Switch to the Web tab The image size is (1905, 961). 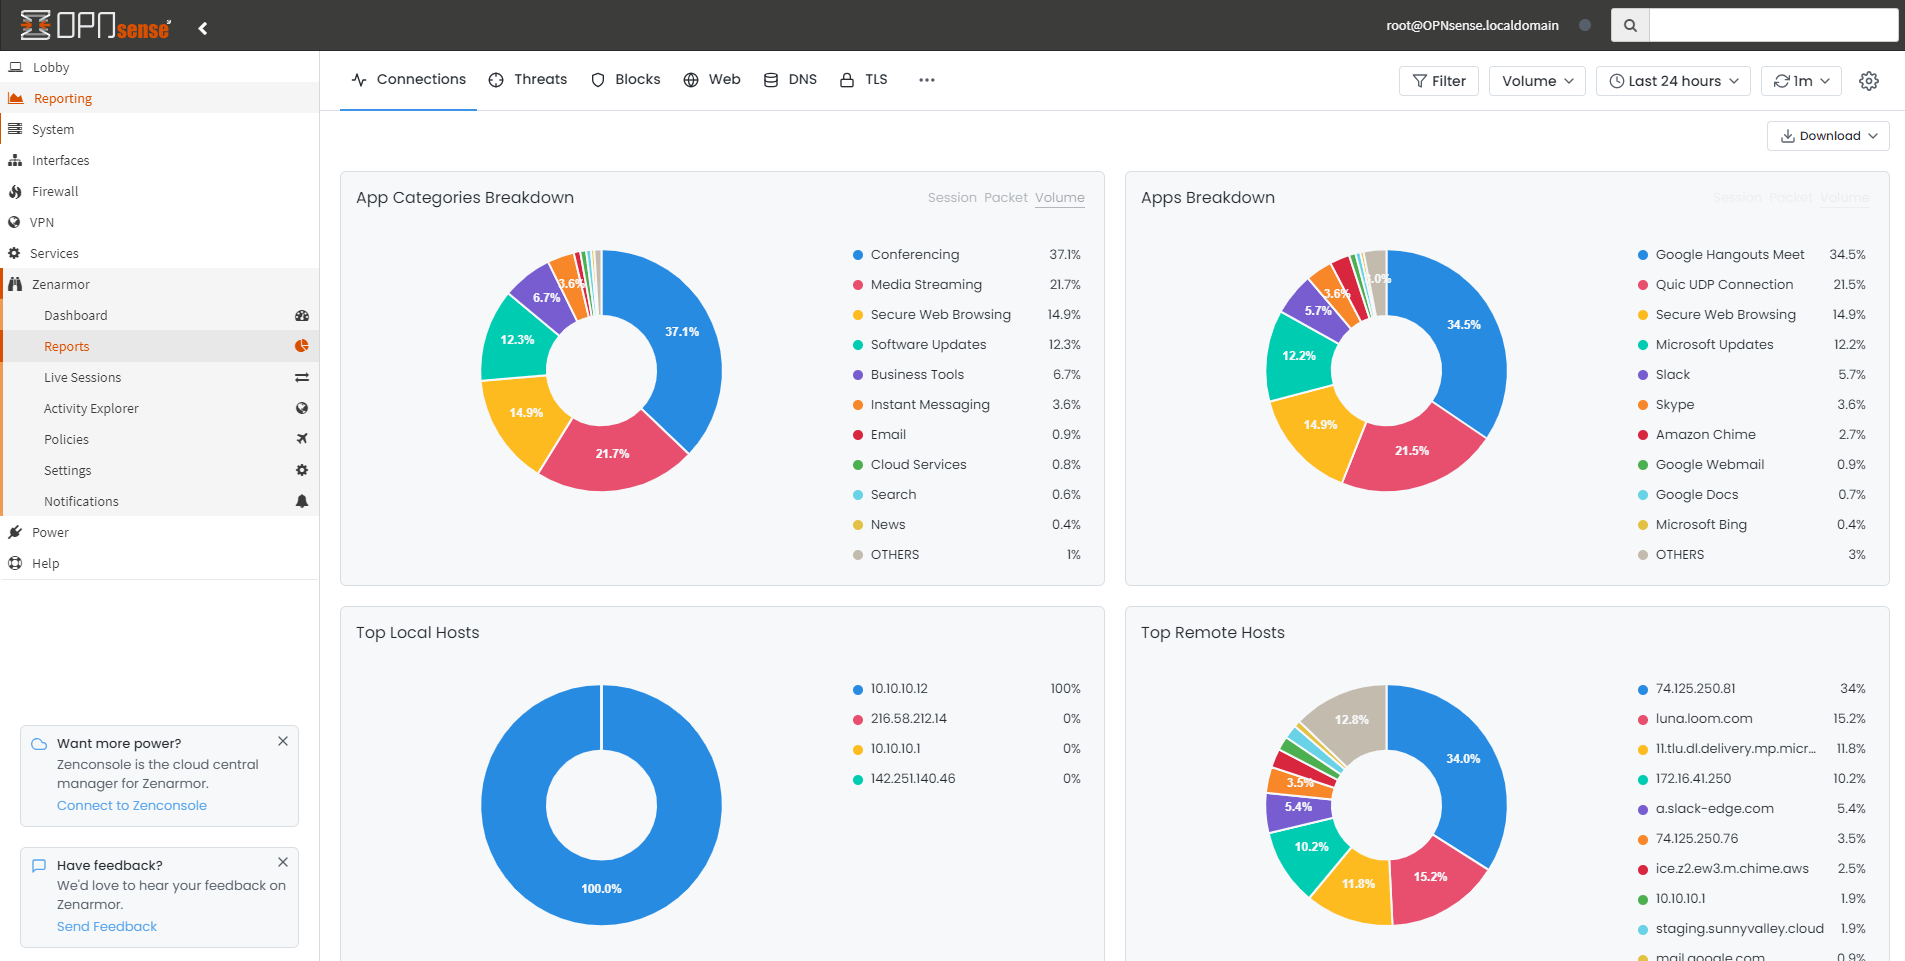coord(711,80)
